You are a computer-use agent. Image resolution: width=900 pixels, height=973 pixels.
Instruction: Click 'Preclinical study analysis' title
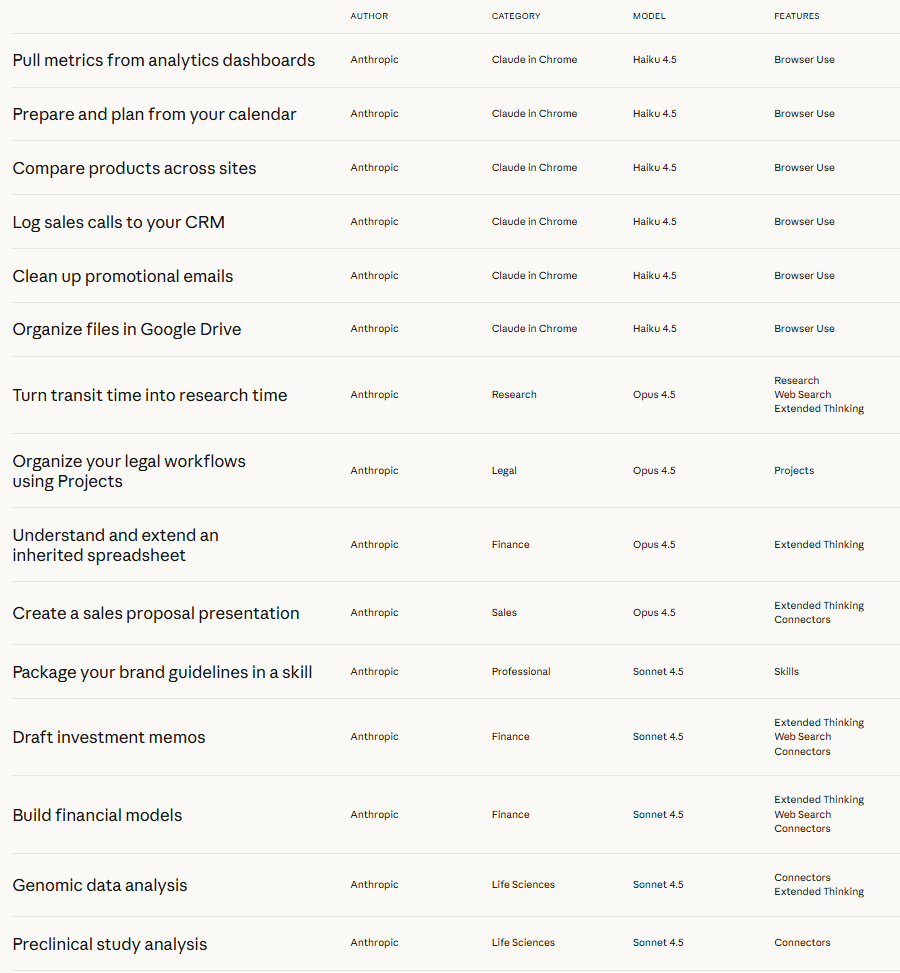point(110,944)
